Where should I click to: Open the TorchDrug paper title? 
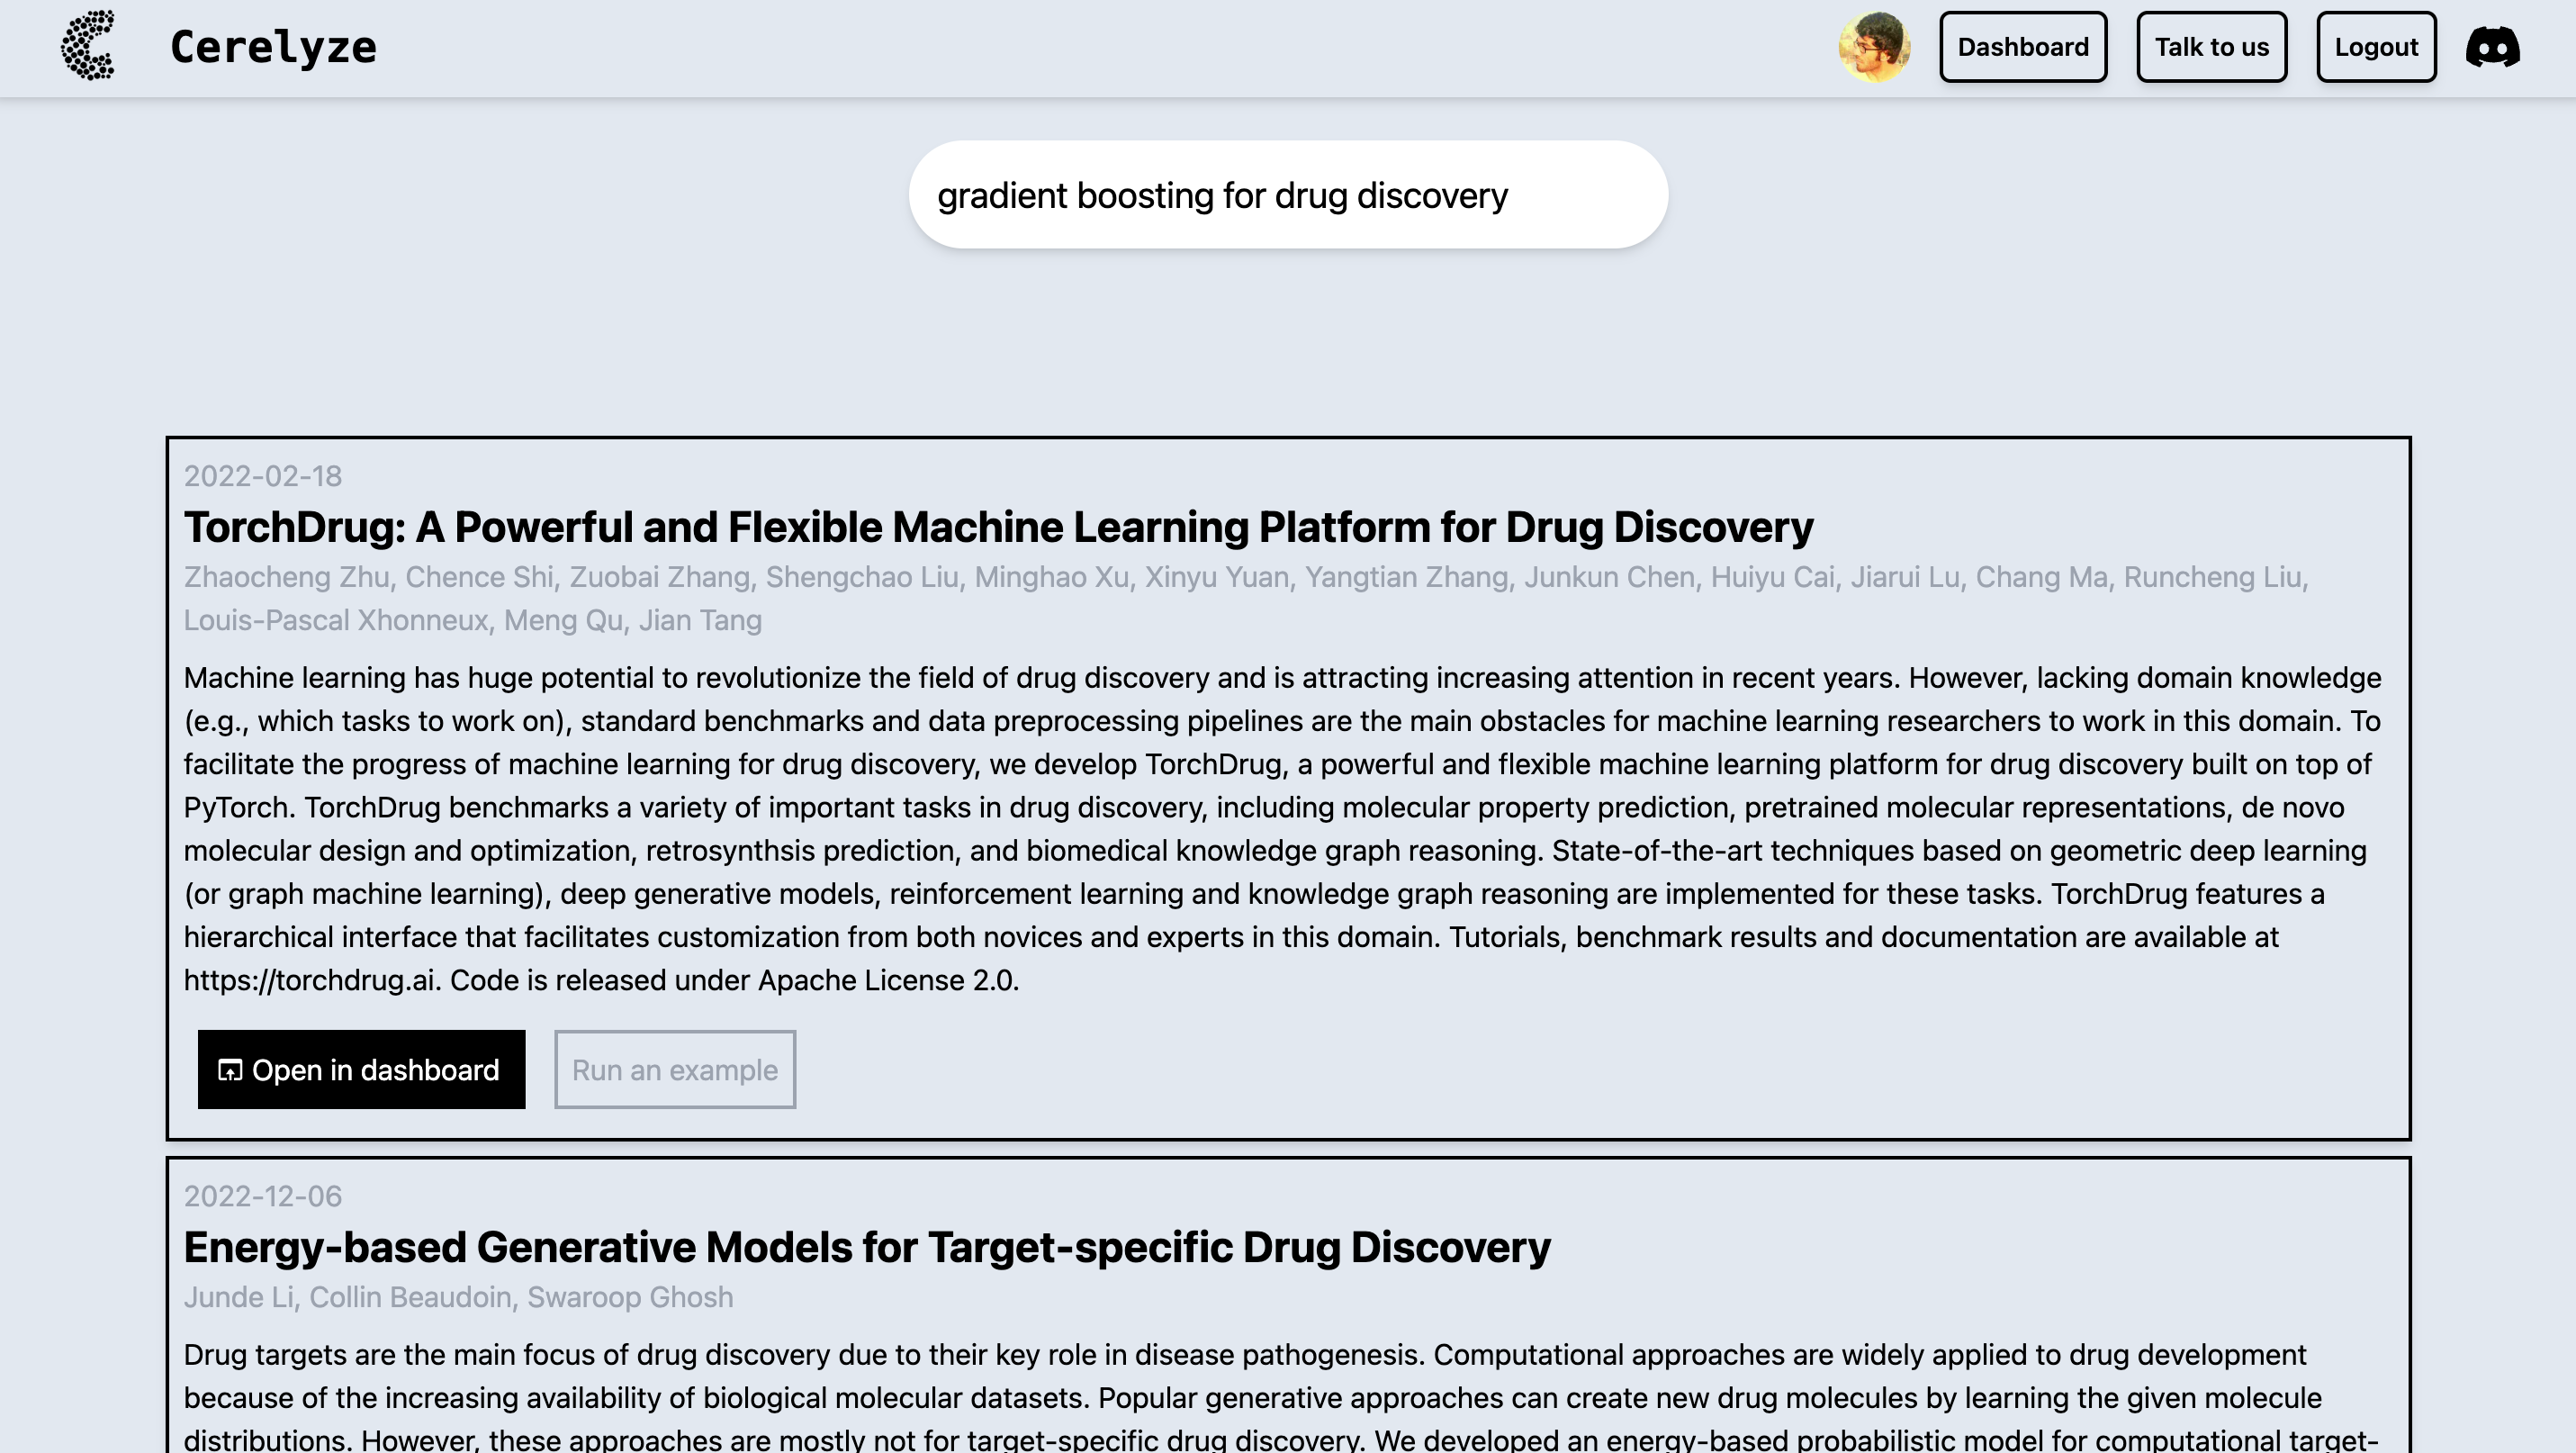997,527
